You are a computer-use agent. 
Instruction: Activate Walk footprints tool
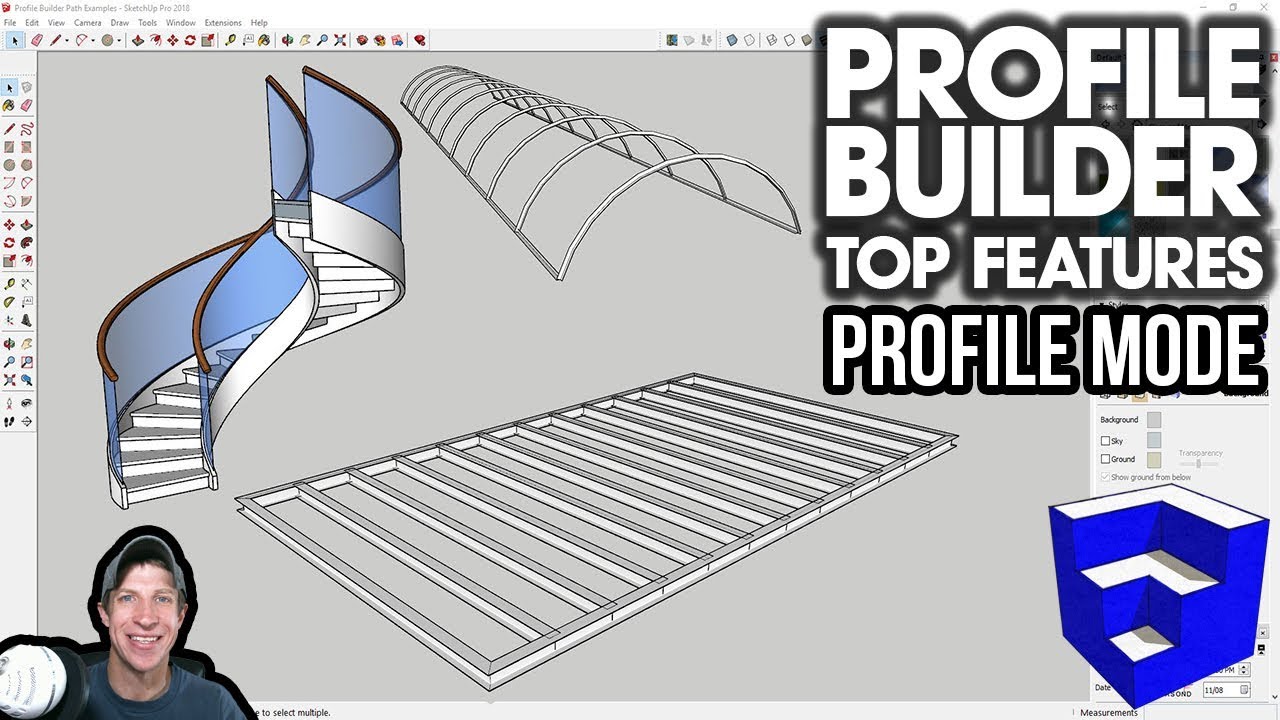click(x=9, y=422)
